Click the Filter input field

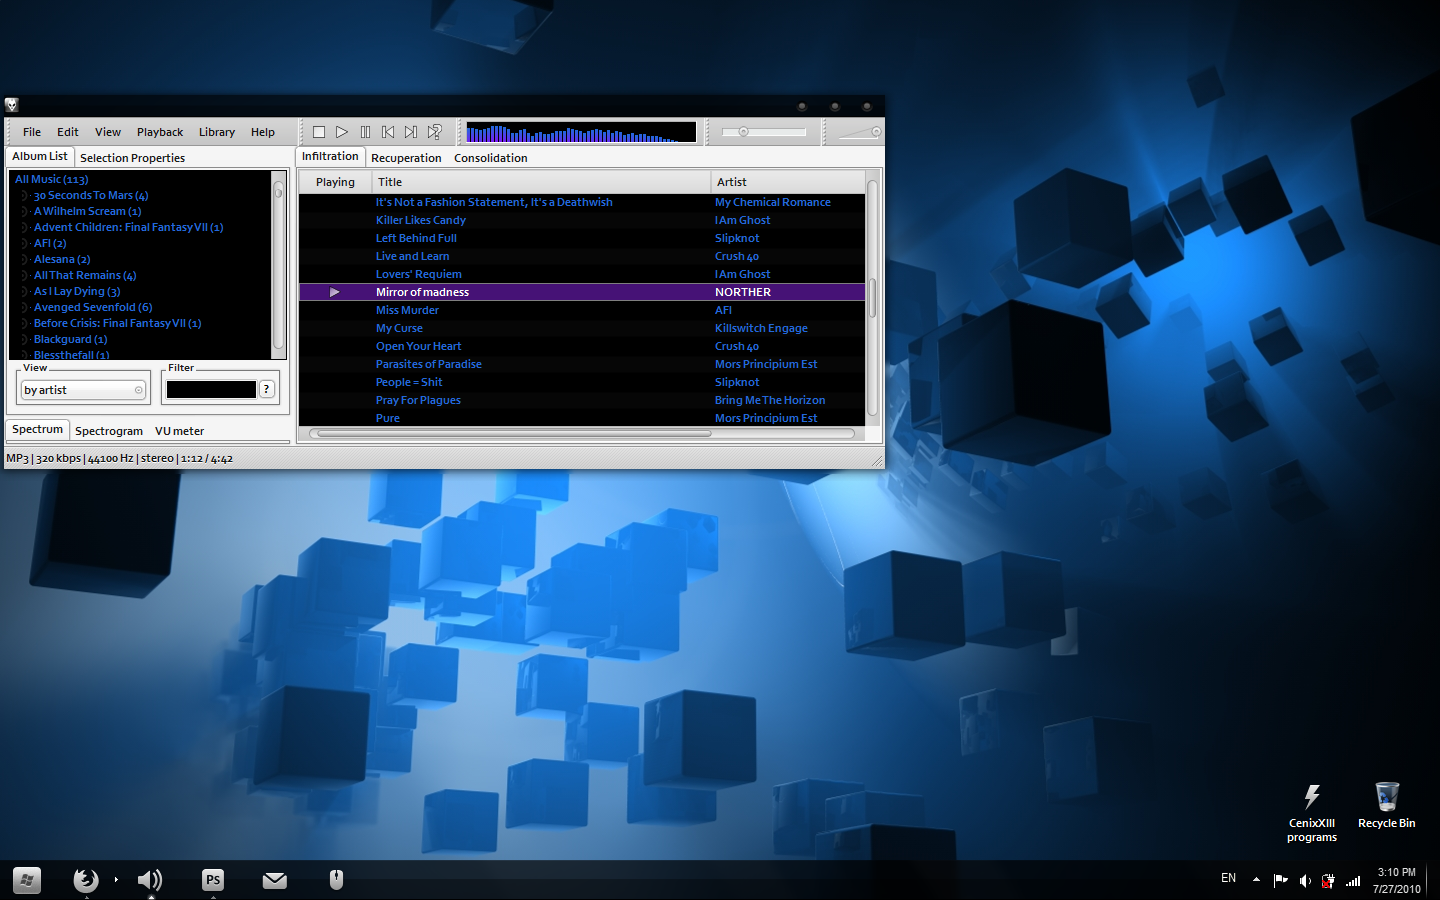(211, 389)
